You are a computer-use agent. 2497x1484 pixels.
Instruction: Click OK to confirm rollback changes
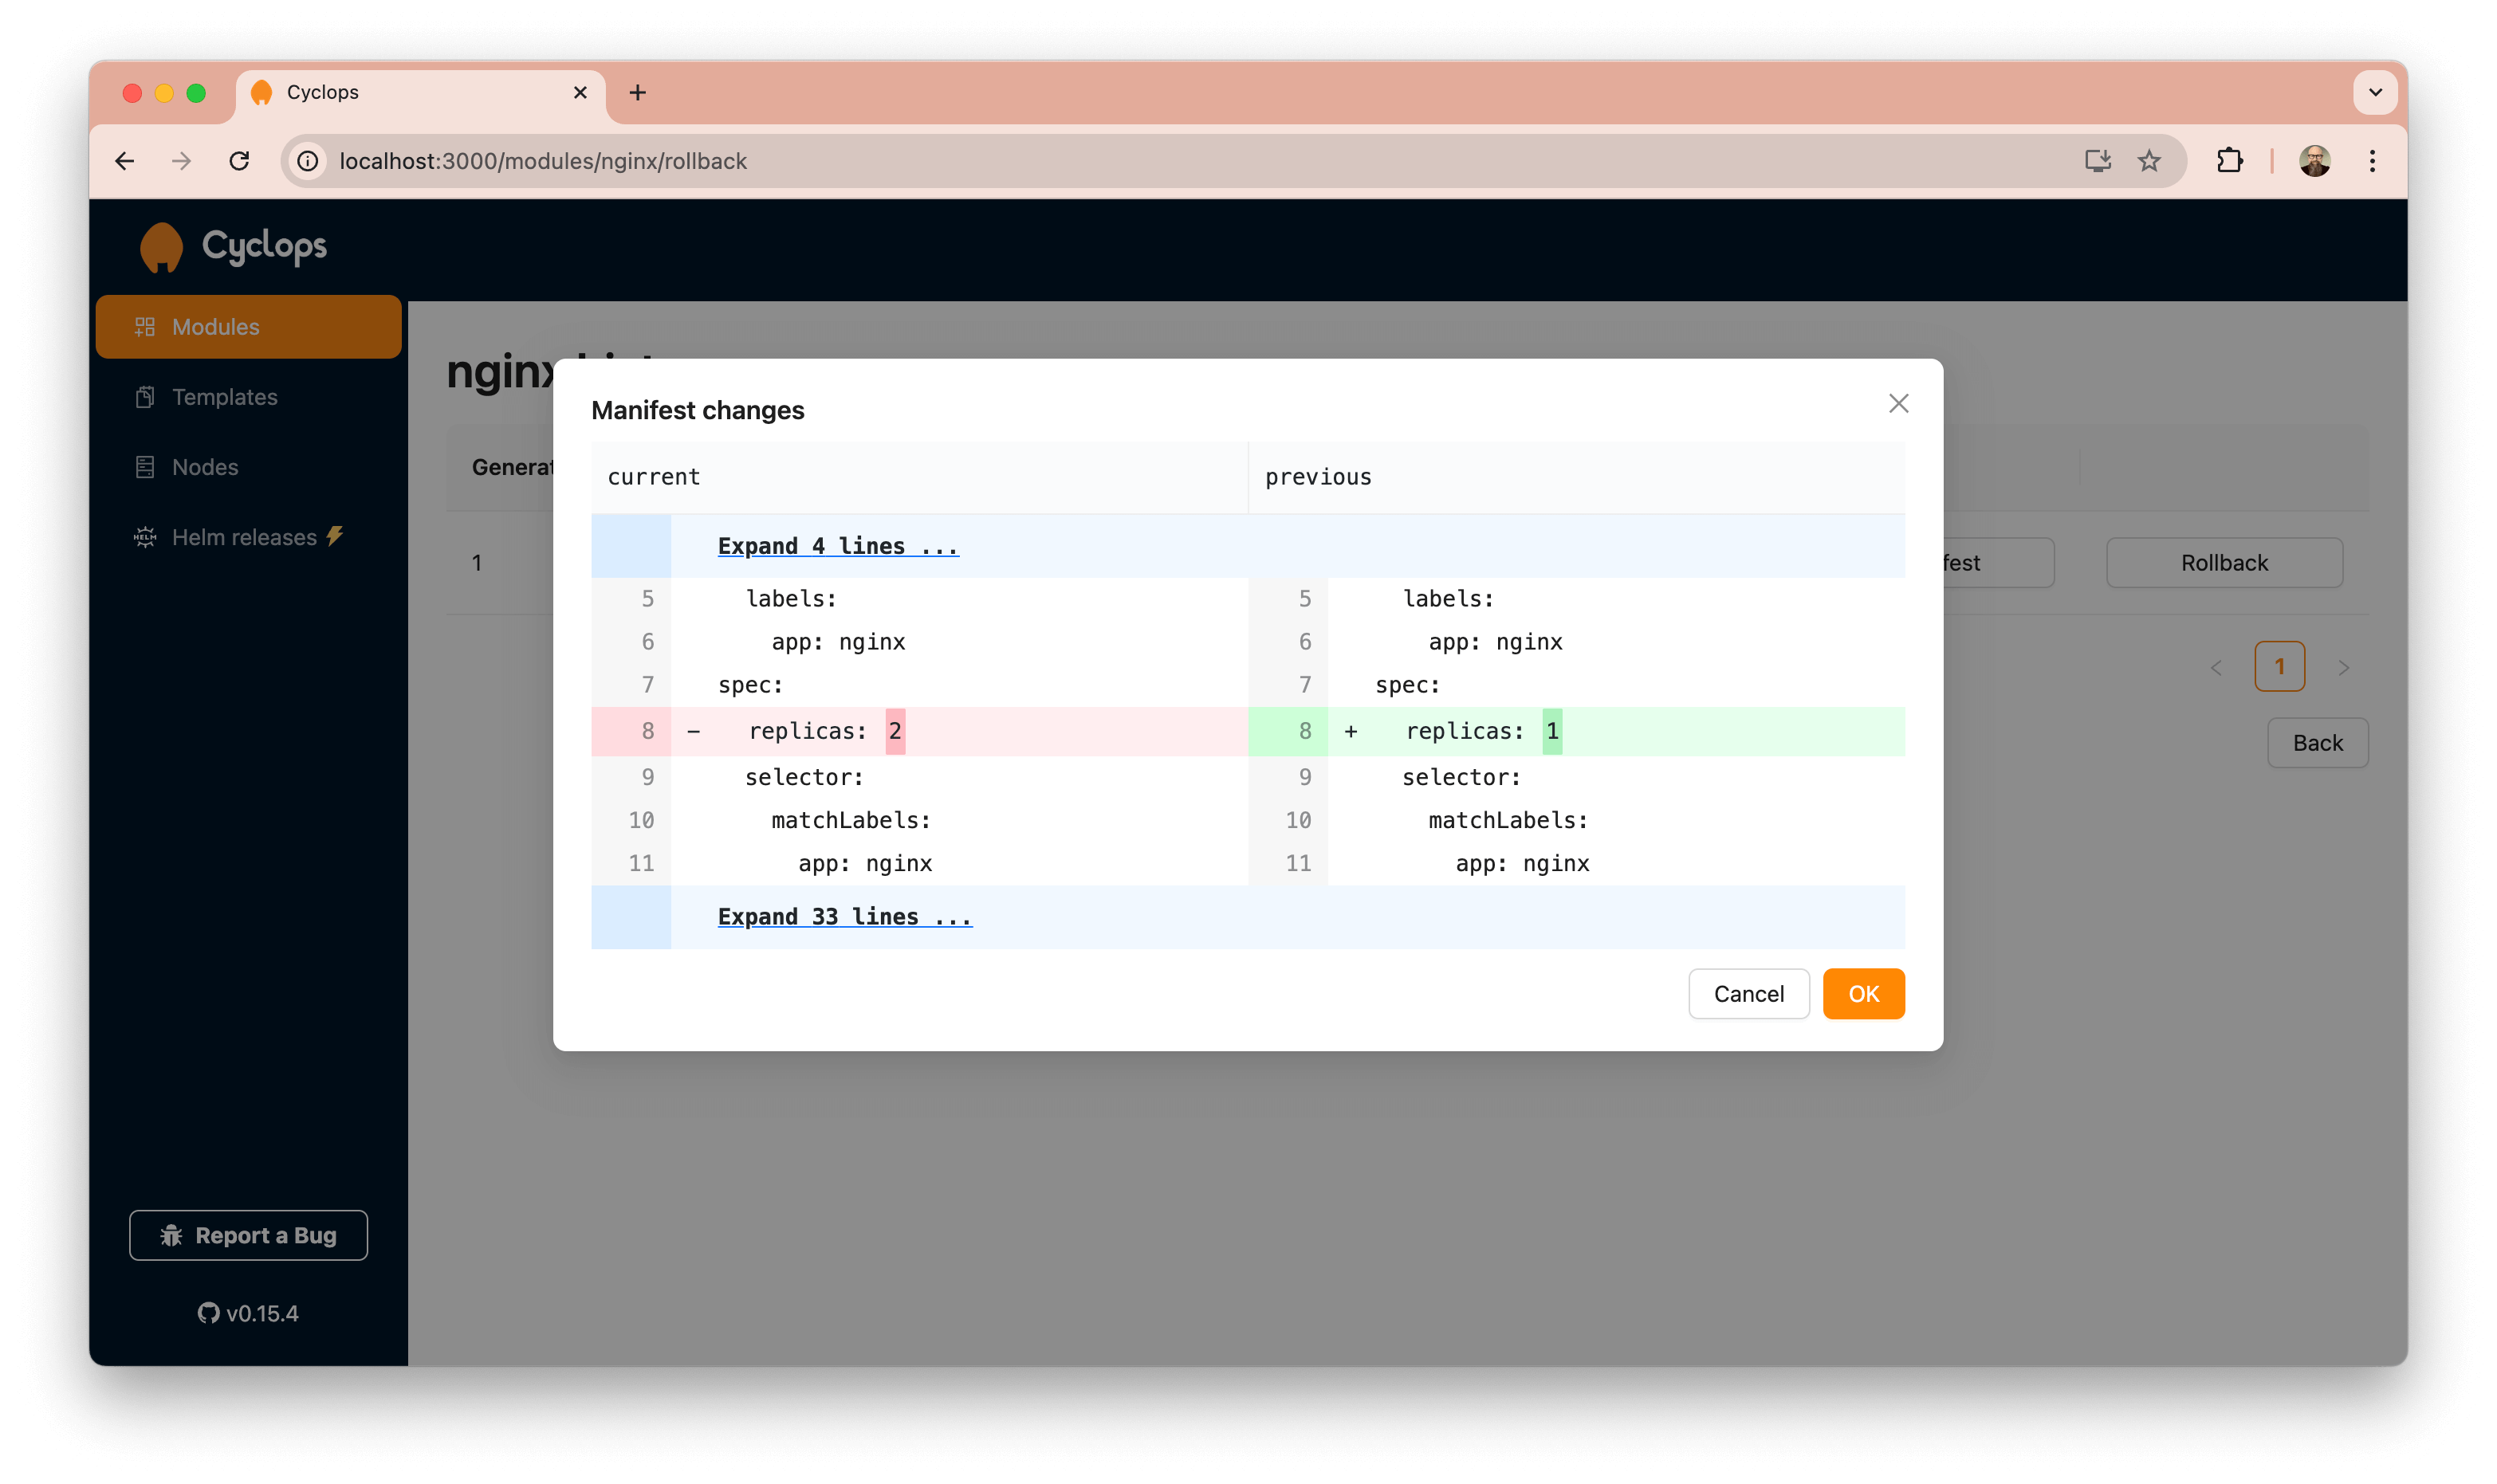coord(1862,993)
